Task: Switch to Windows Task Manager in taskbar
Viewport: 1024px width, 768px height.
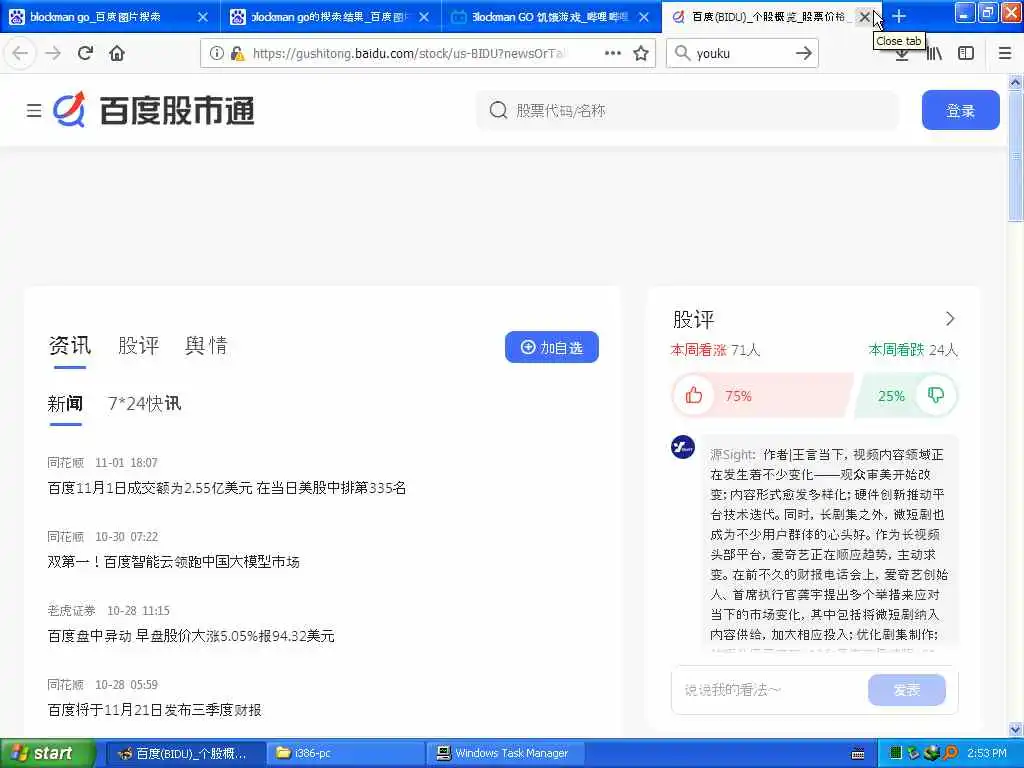Action: 506,753
